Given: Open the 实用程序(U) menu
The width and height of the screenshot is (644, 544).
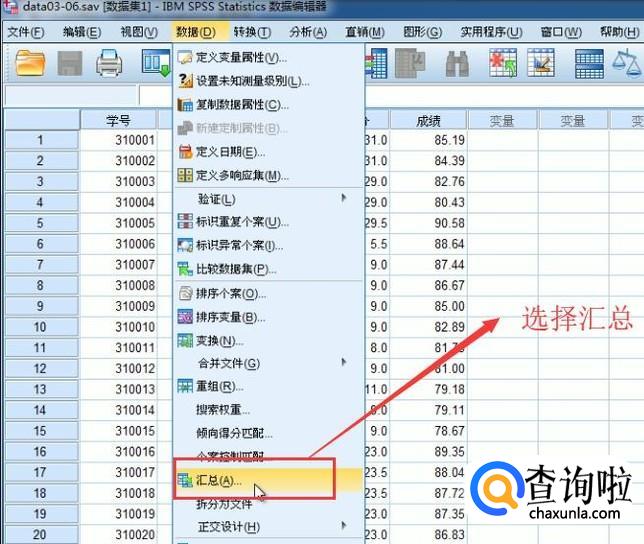Looking at the screenshot, I should point(492,32).
